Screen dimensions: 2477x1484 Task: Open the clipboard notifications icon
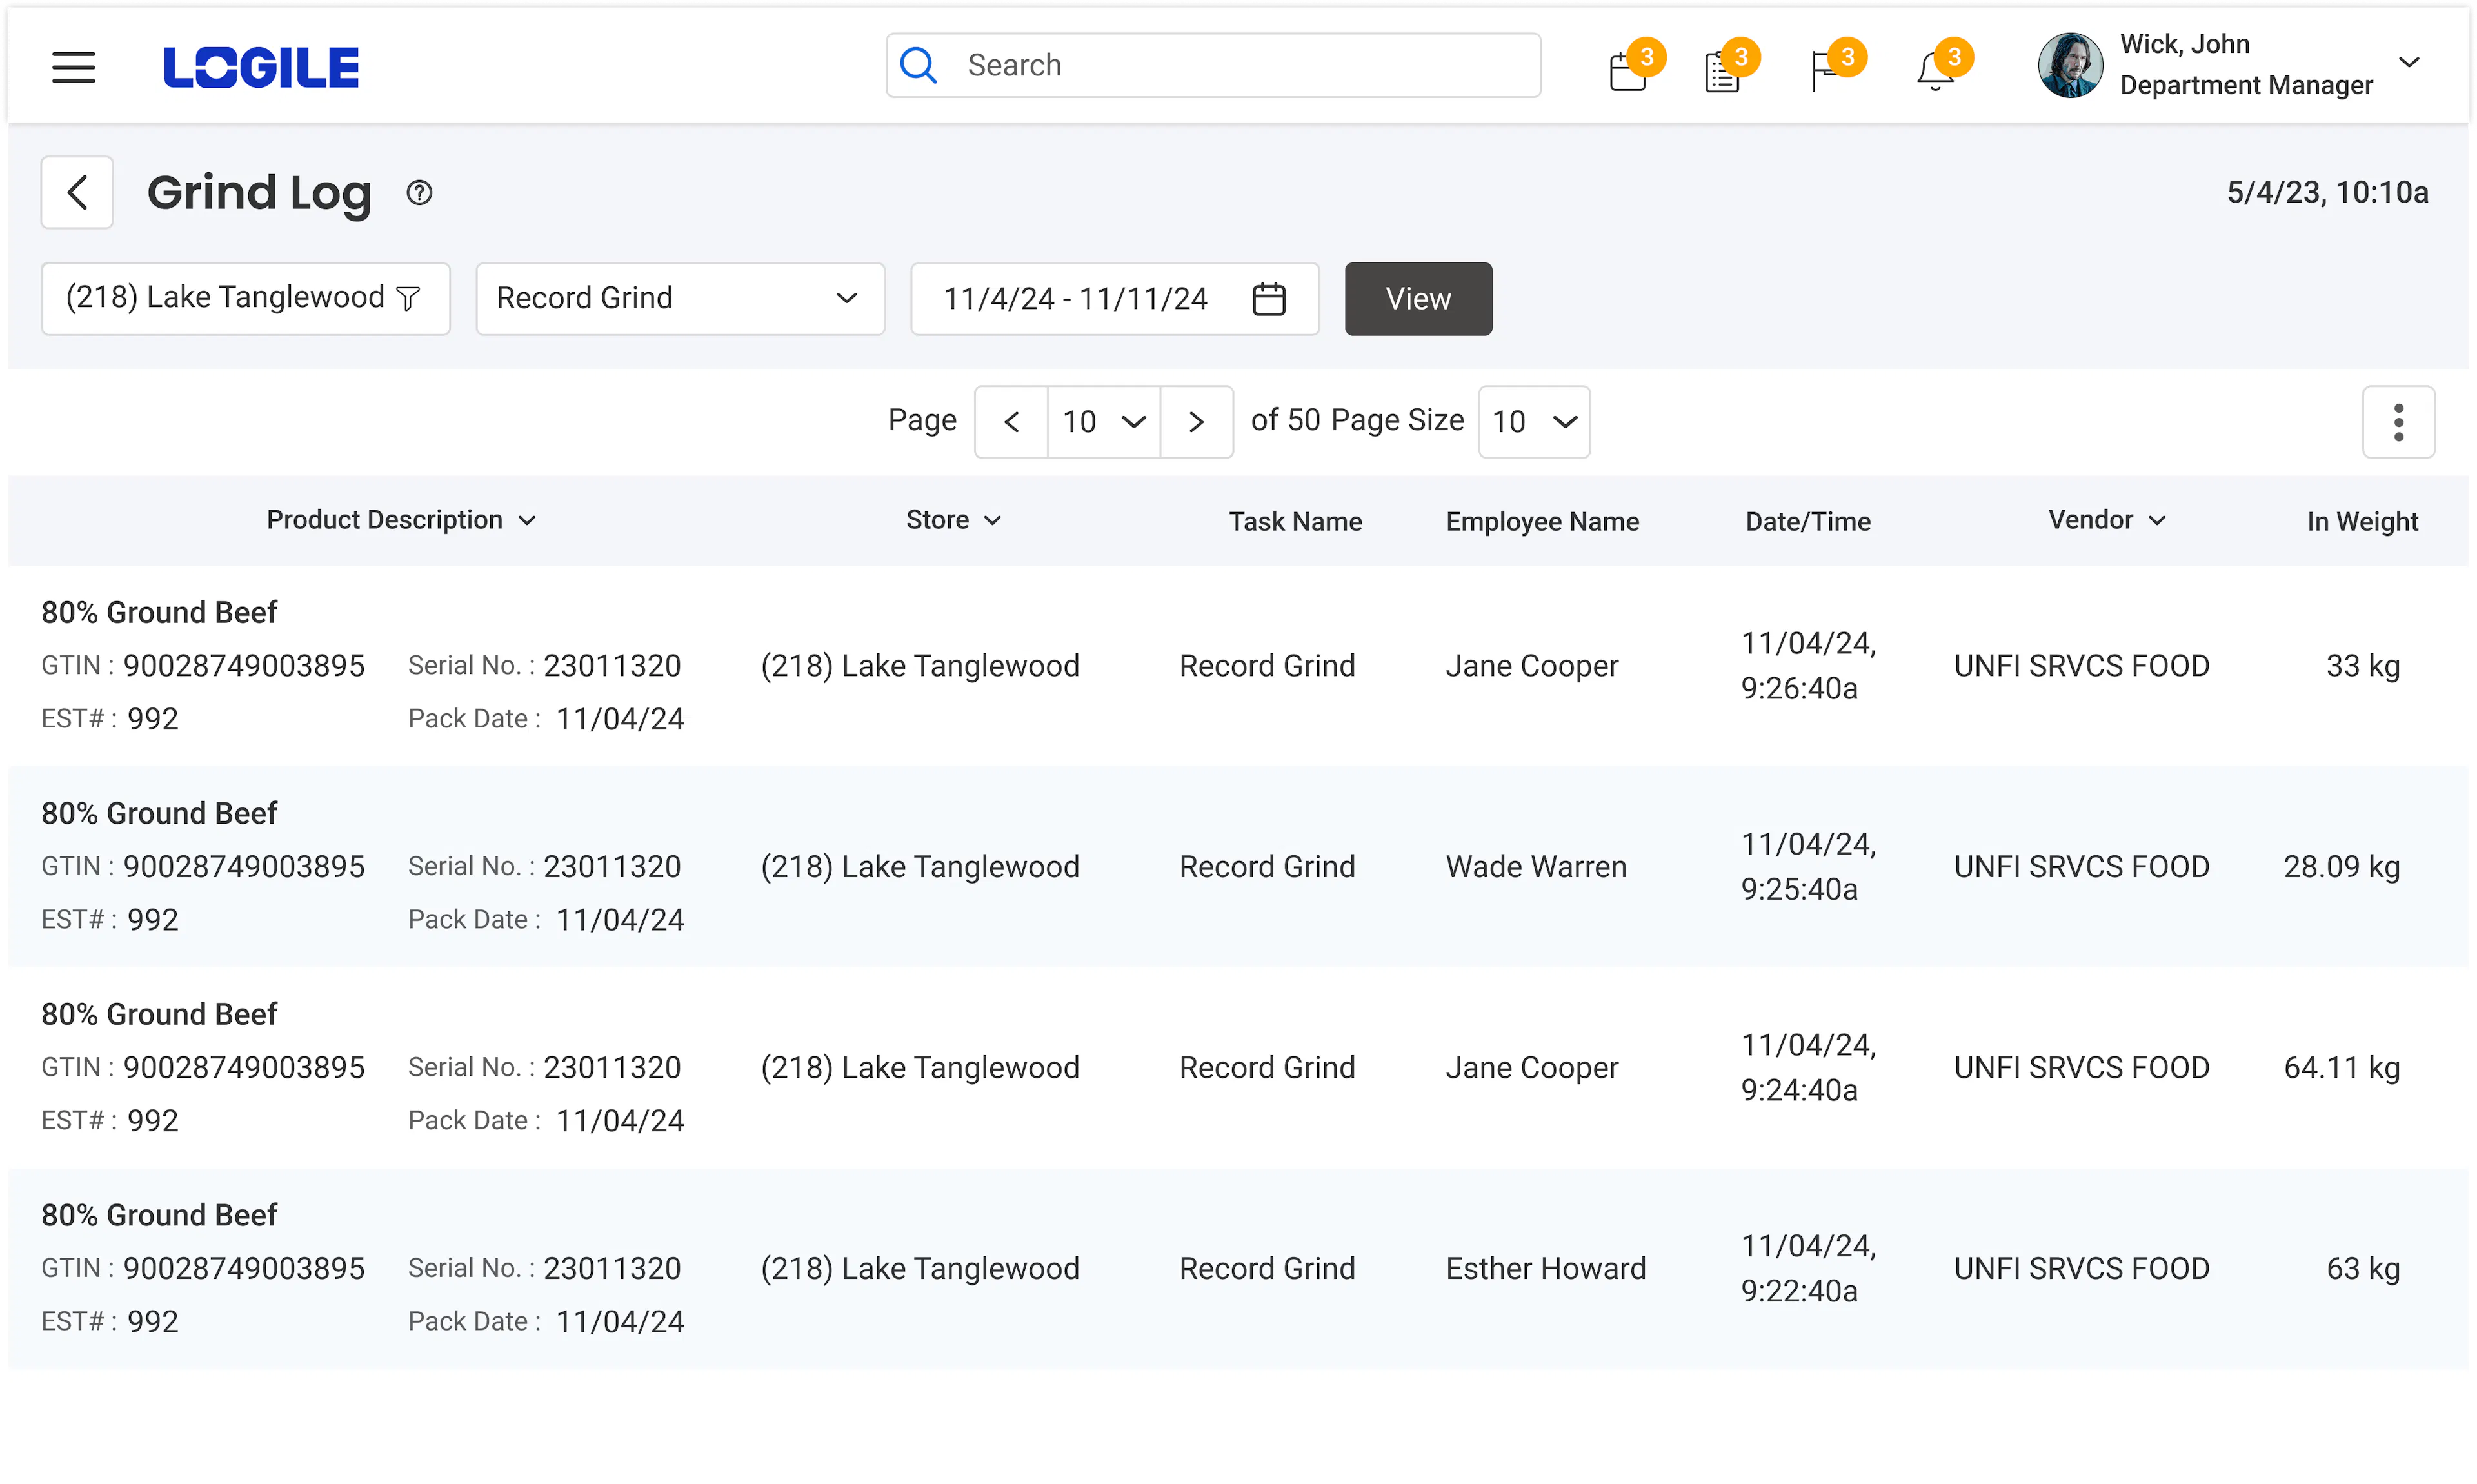(x=1722, y=66)
